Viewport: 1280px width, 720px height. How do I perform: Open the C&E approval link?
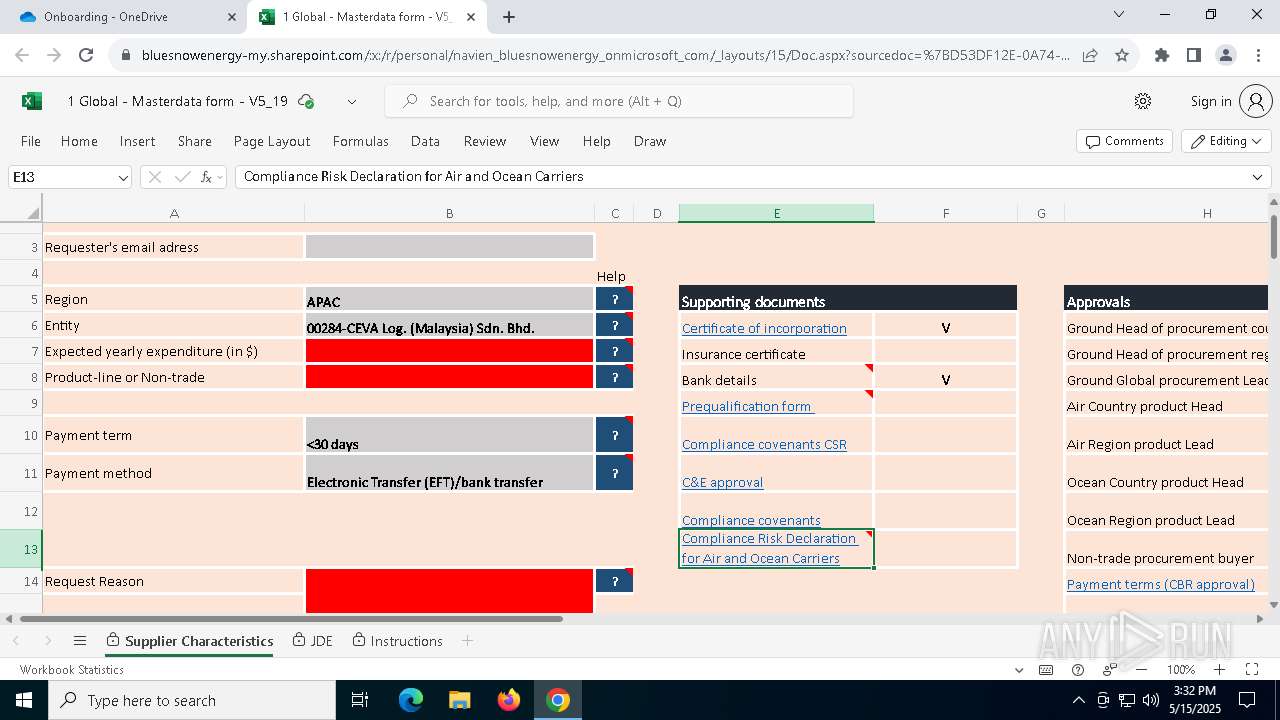tap(722, 482)
